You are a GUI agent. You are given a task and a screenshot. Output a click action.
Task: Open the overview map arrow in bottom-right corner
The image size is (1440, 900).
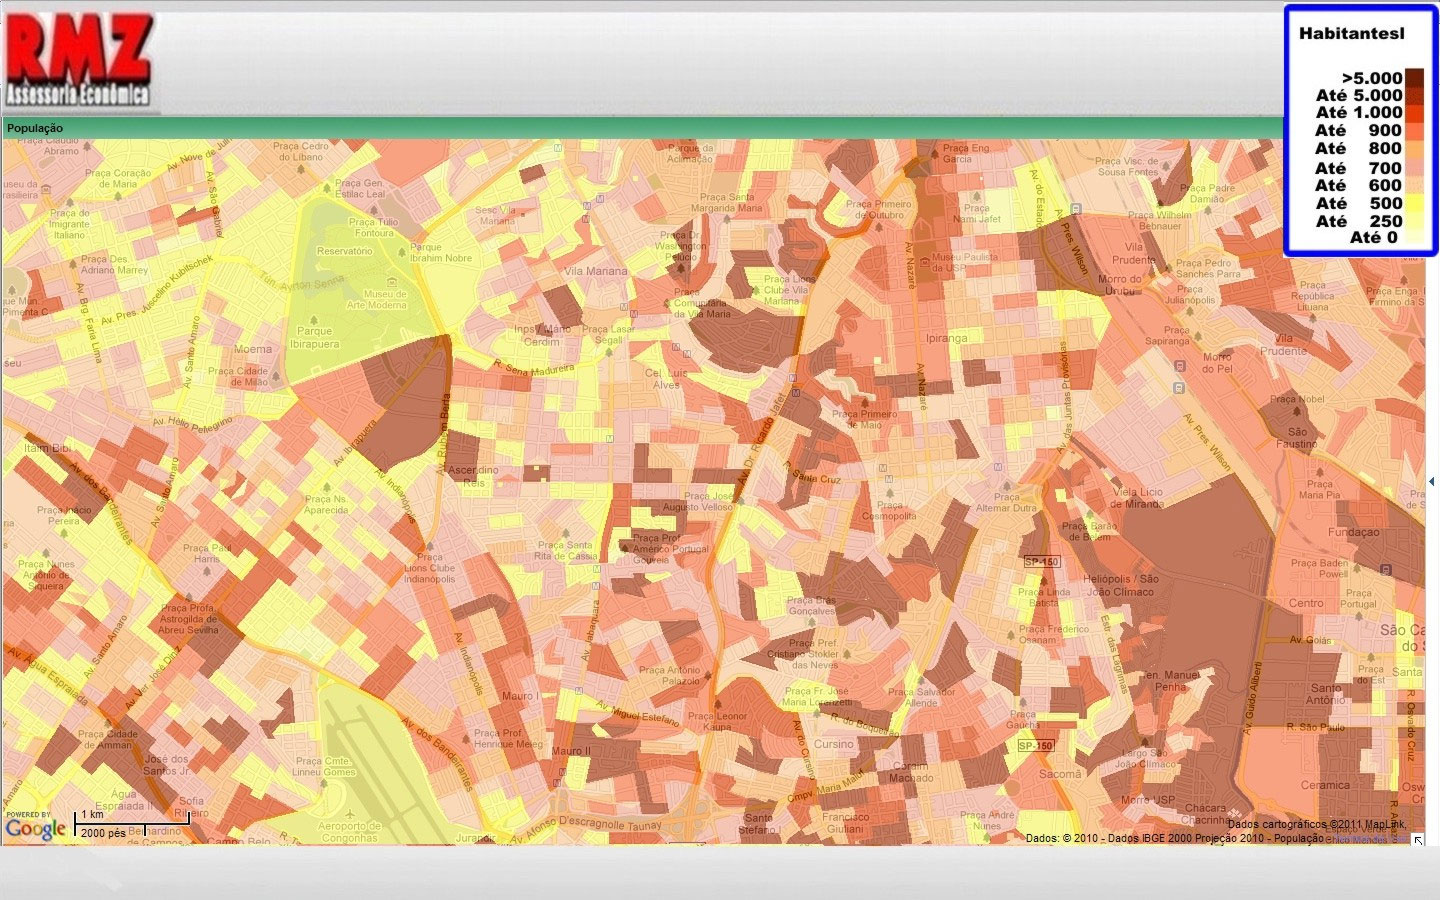point(1417,840)
